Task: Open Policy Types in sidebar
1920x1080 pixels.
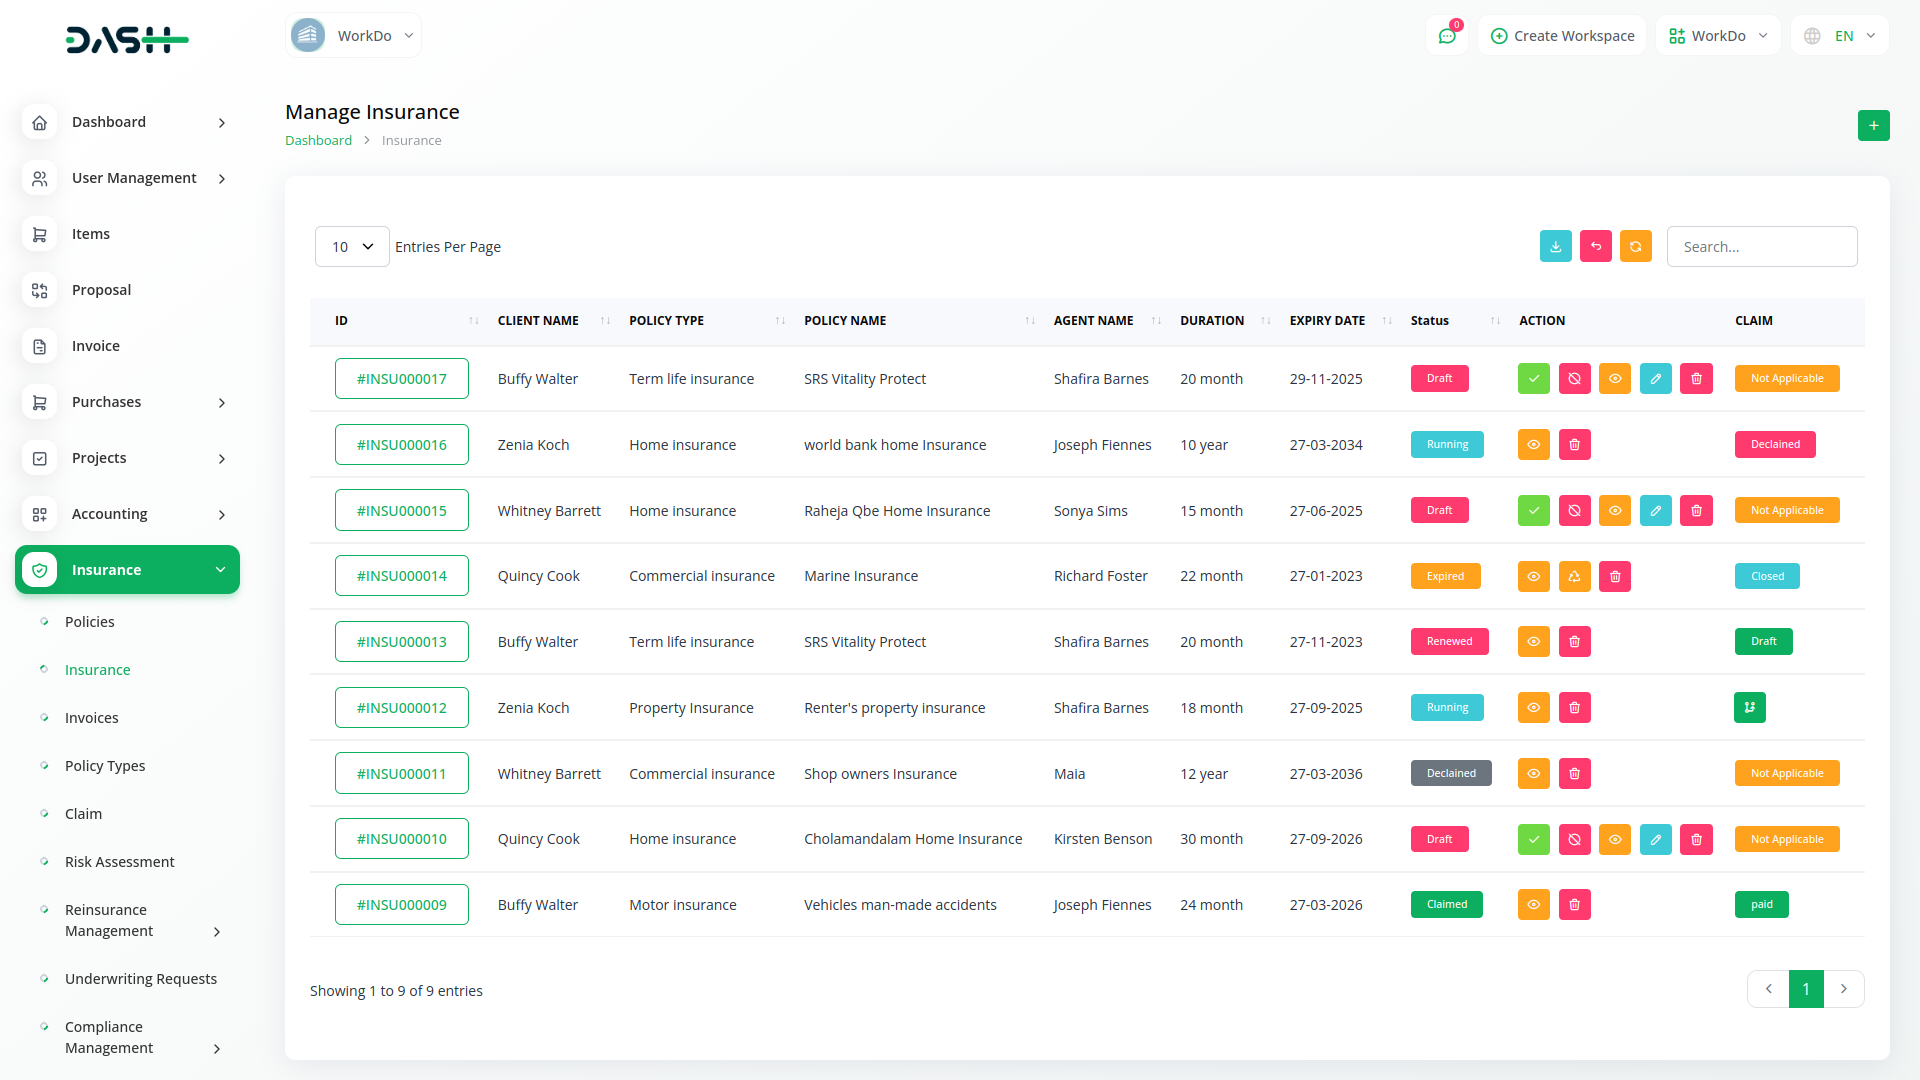Action: tap(105, 766)
